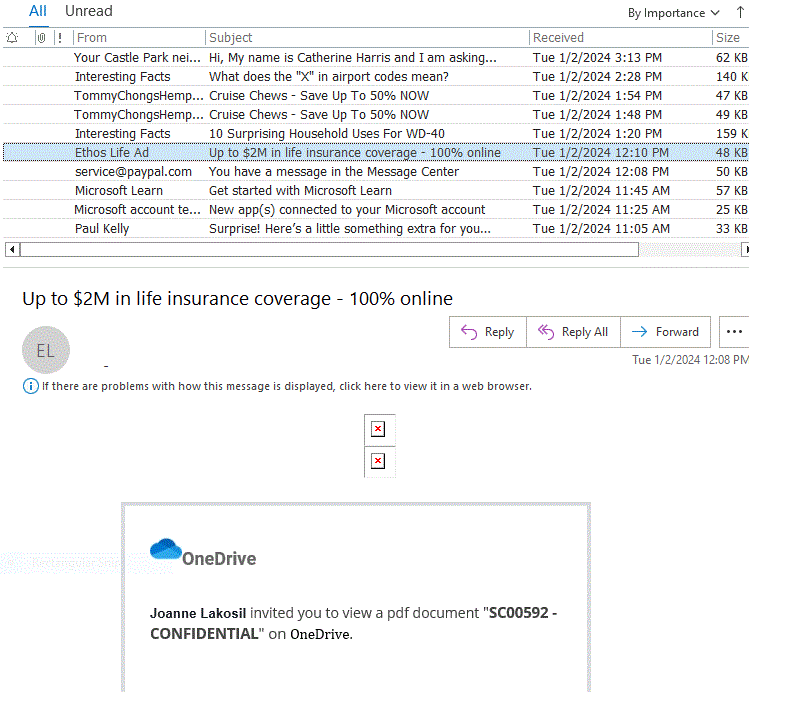Sort messages by Size column header

730,38
